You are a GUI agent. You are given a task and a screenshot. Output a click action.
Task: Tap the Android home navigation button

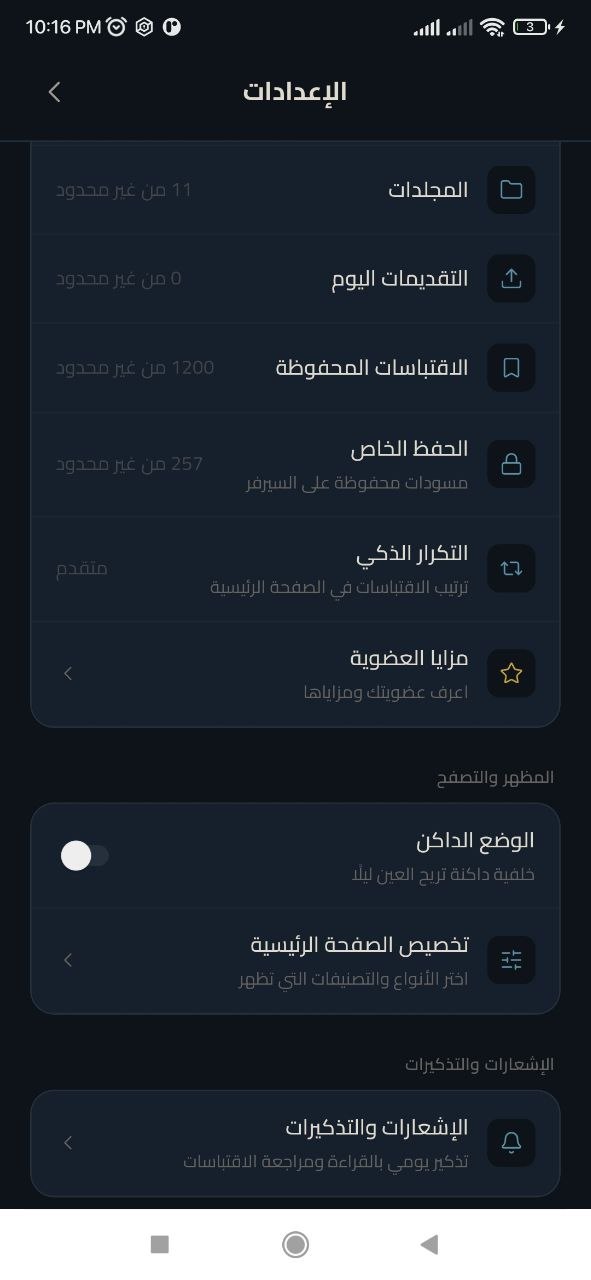295,1244
